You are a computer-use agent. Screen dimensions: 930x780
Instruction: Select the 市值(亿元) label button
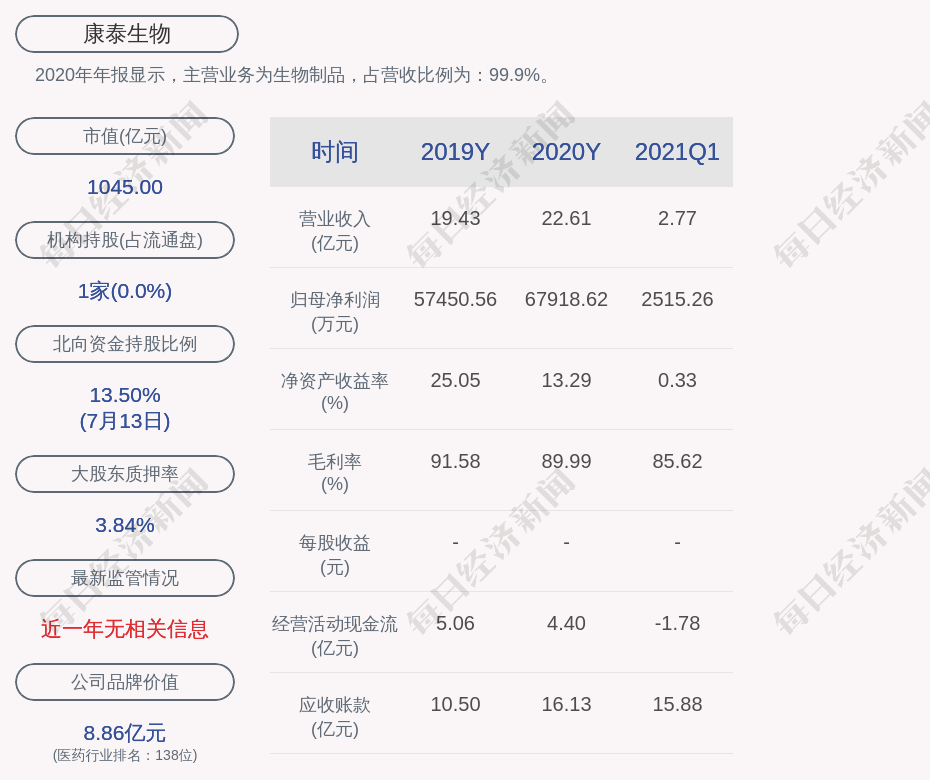tap(125, 136)
